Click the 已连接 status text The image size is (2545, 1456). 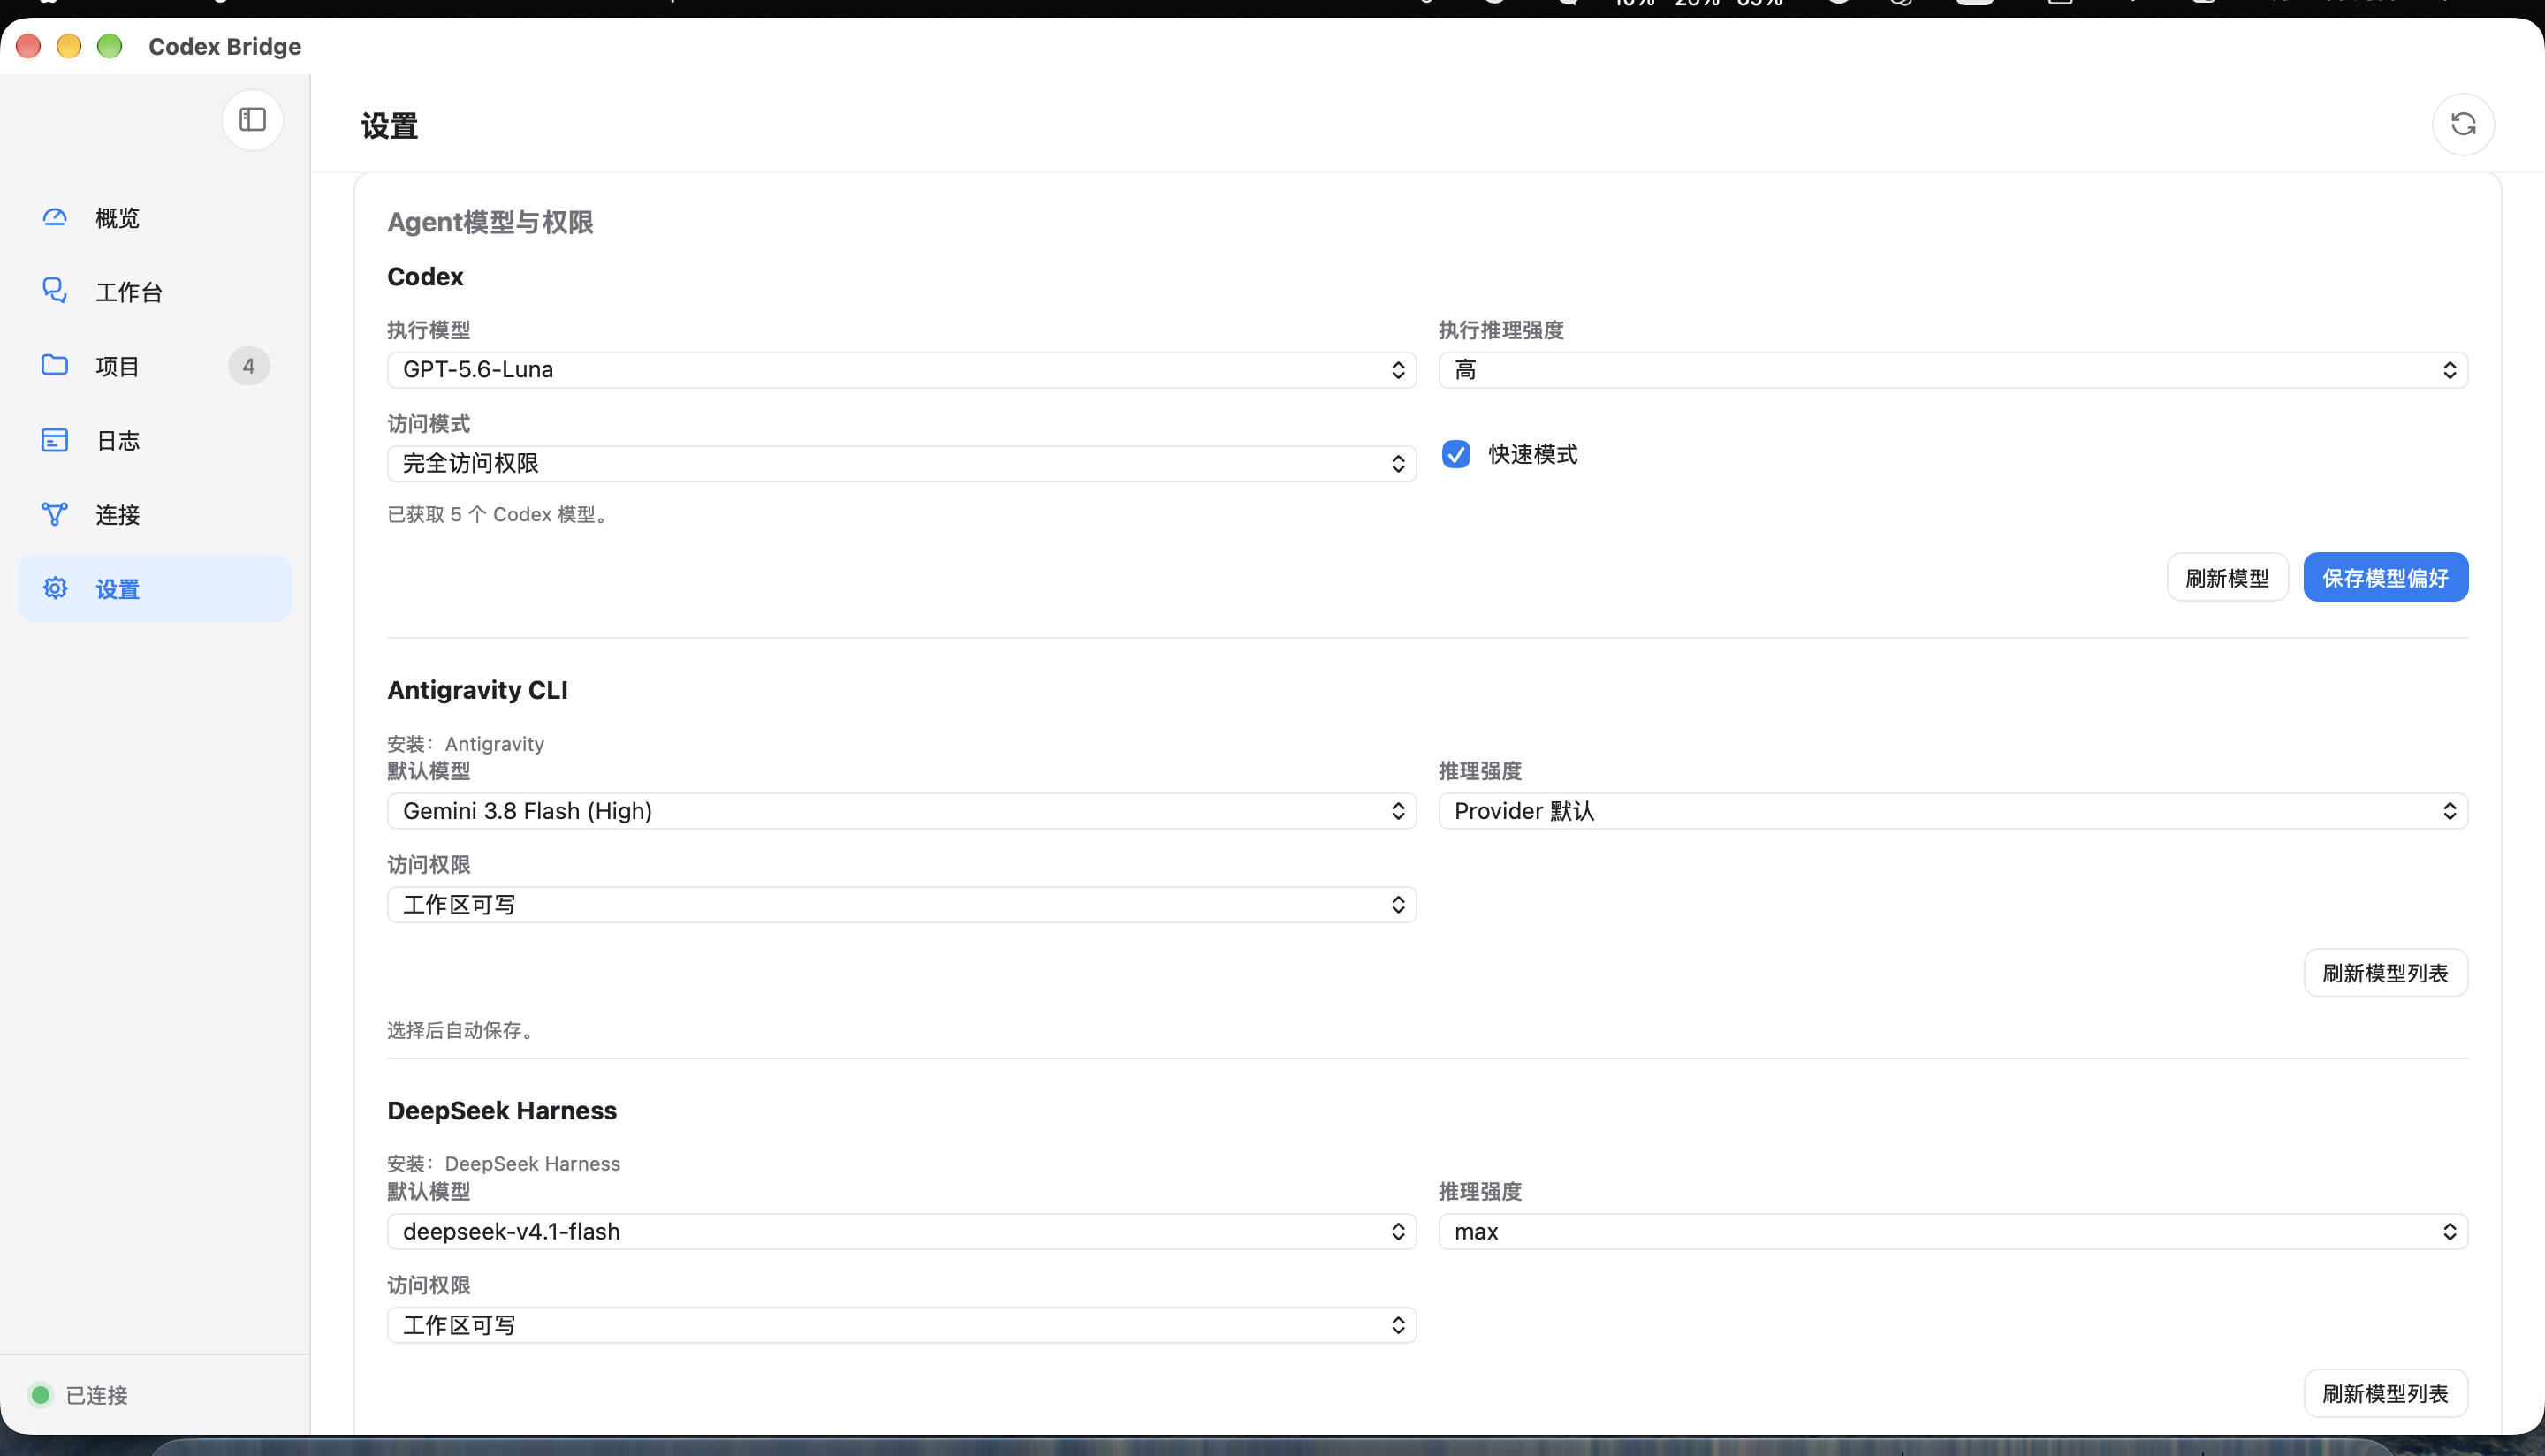point(97,1395)
